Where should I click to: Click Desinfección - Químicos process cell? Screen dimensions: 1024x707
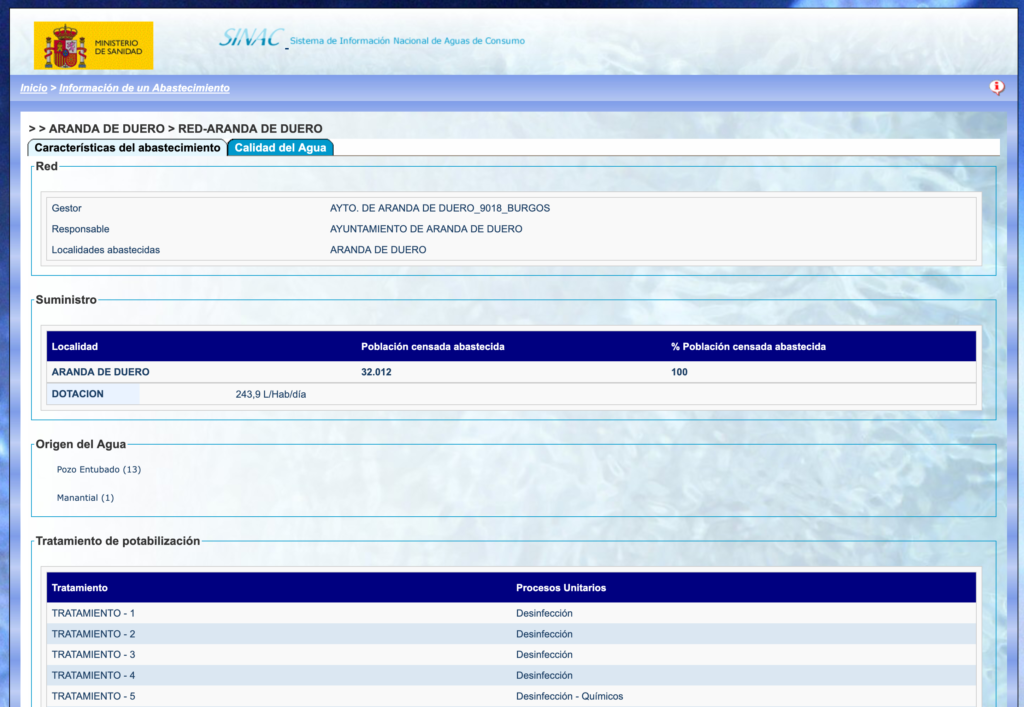[x=569, y=696]
